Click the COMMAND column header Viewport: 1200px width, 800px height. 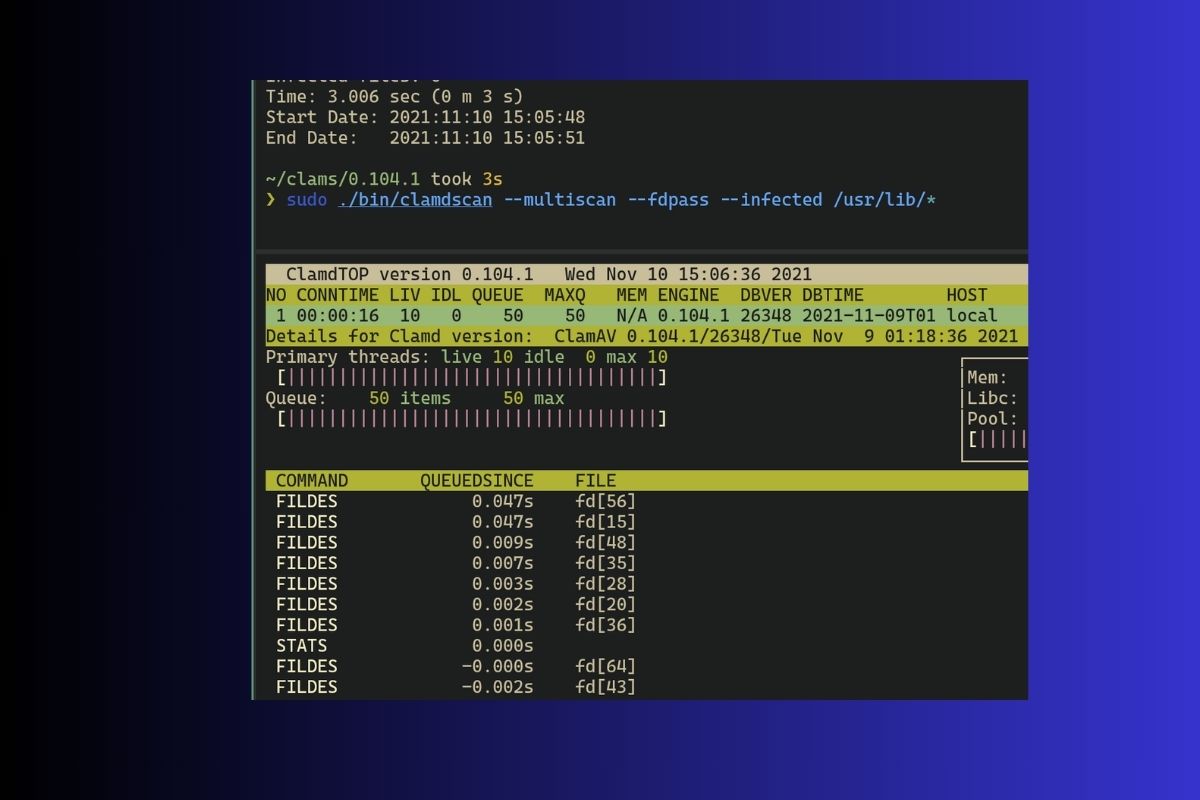pos(312,481)
